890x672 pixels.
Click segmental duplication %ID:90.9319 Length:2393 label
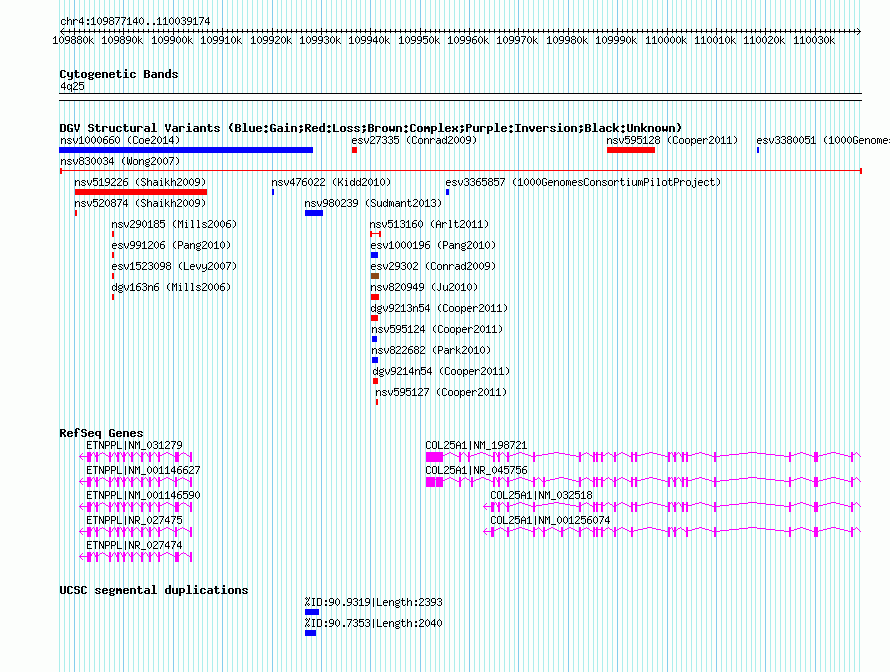pos(373,602)
